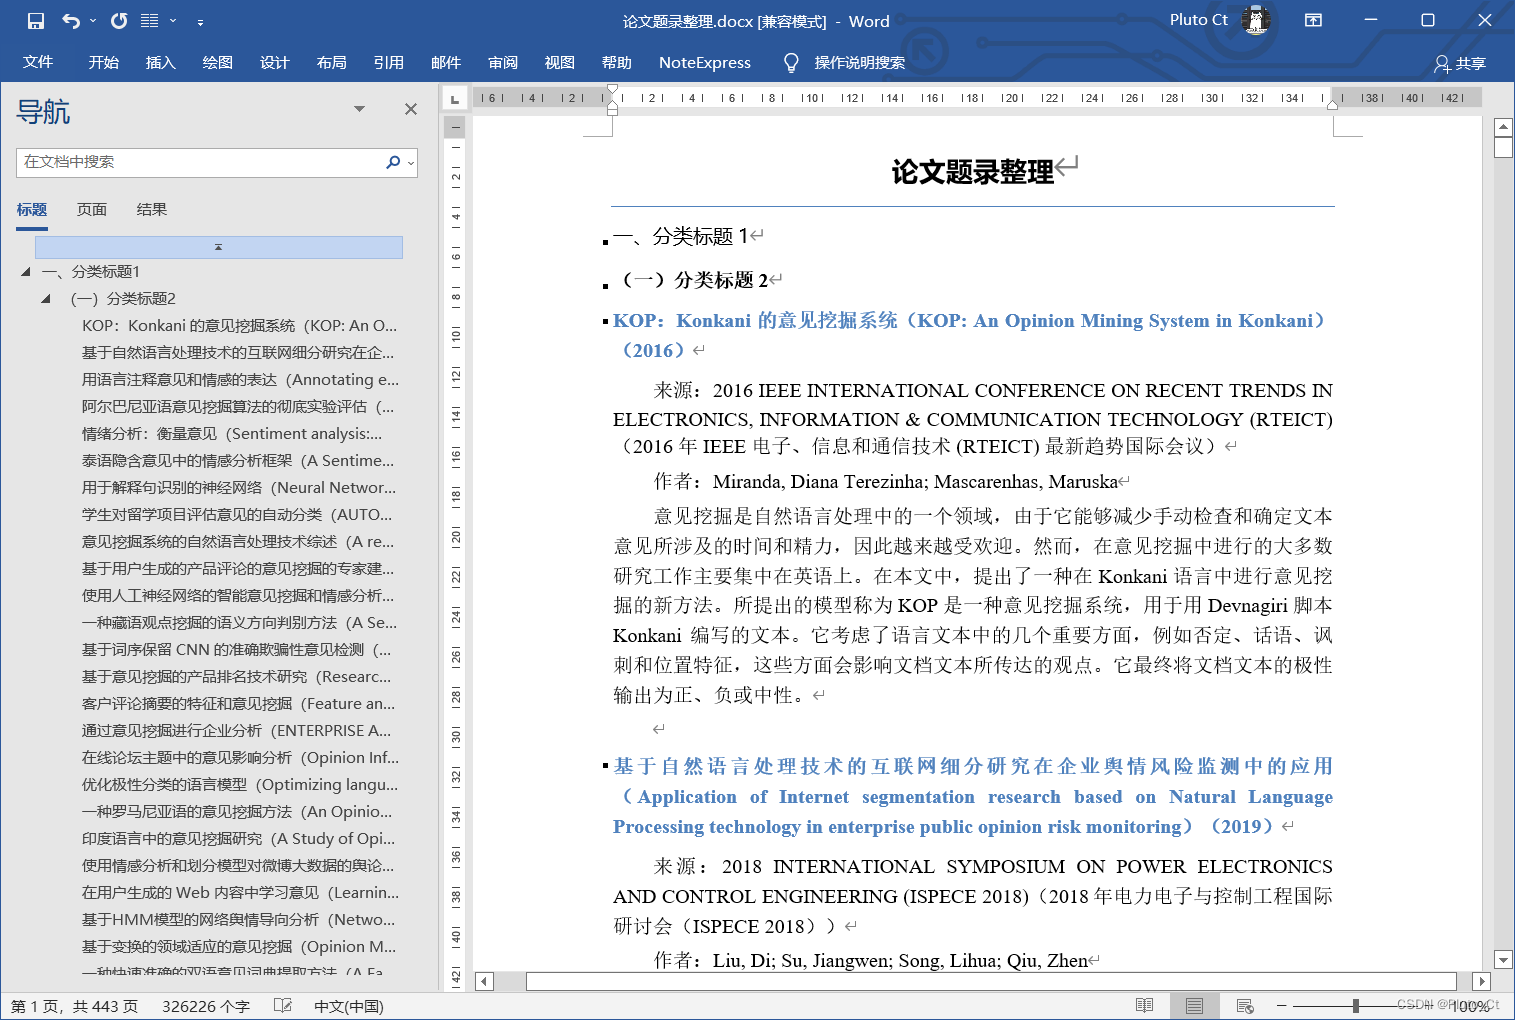1515x1020 pixels.
Task: Select 一、分类标题1 in navigation tree
Action: 91,272
